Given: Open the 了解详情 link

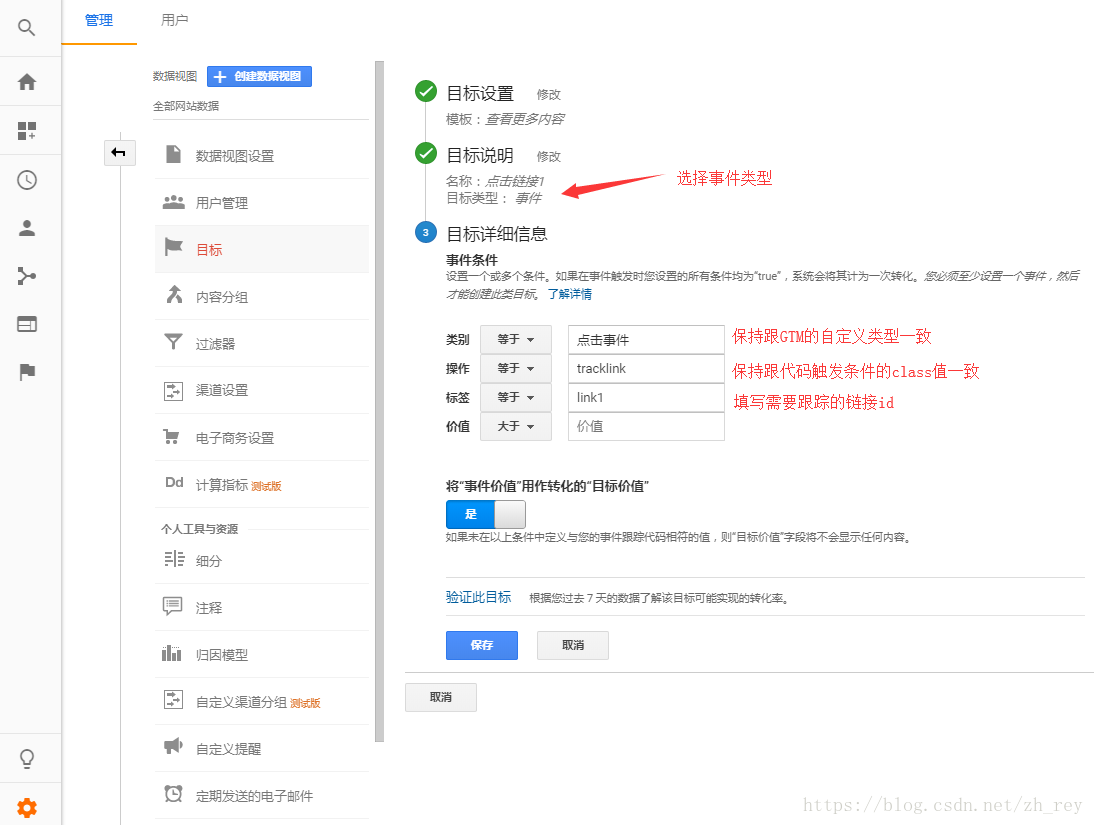Looking at the screenshot, I should (570, 294).
